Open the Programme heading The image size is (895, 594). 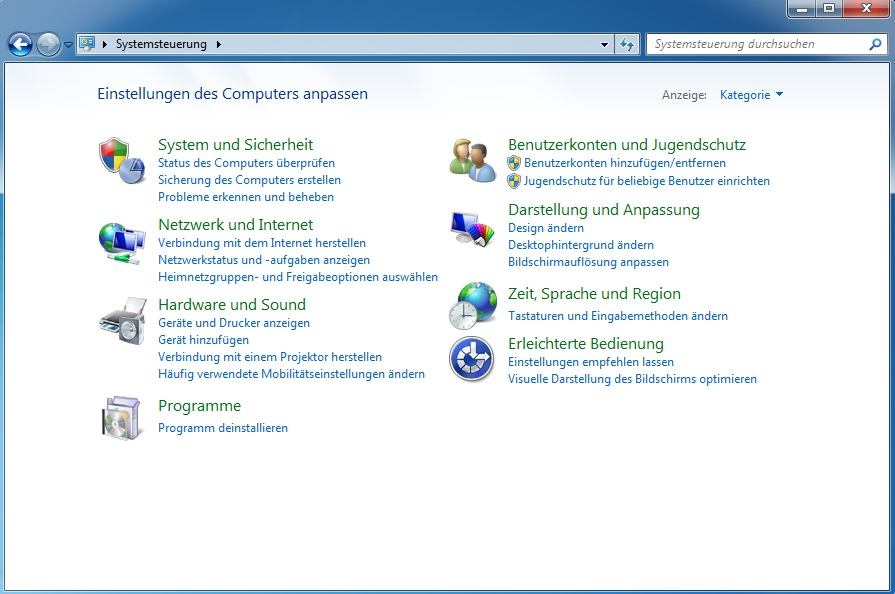coord(199,406)
